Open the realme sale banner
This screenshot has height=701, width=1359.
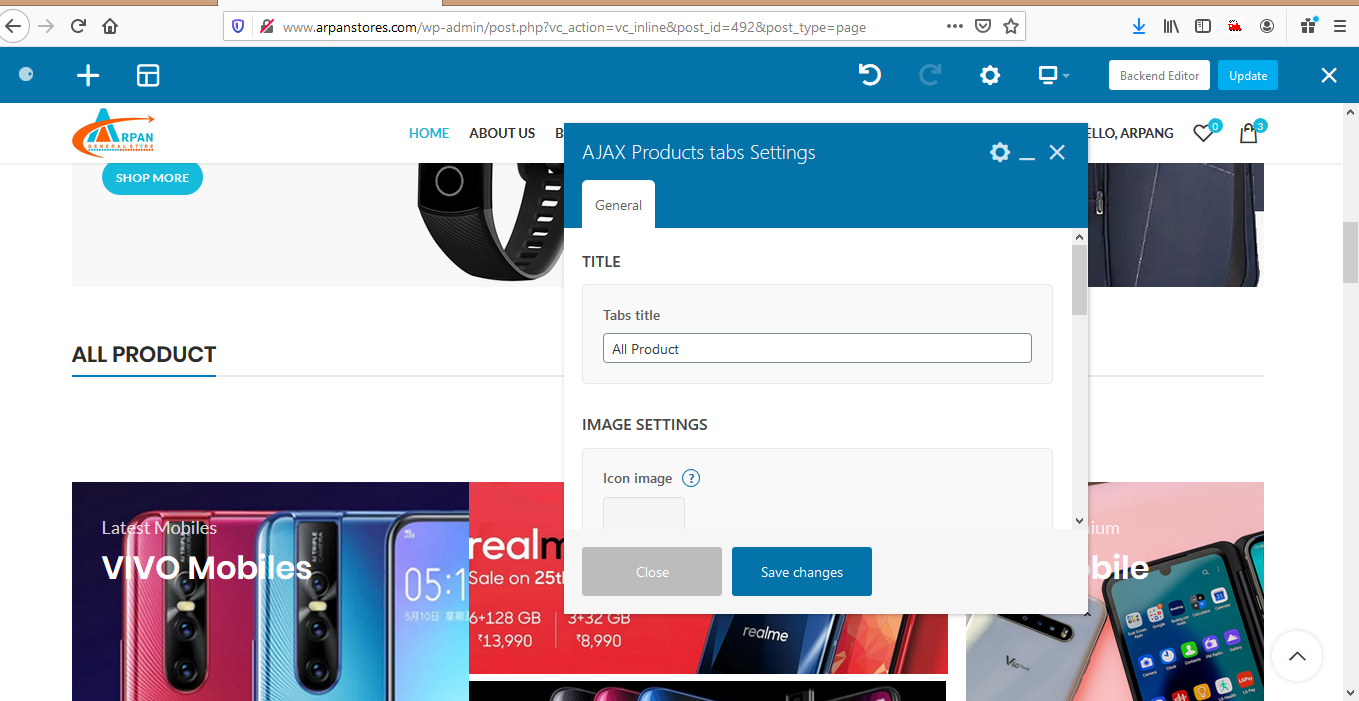pos(708,577)
